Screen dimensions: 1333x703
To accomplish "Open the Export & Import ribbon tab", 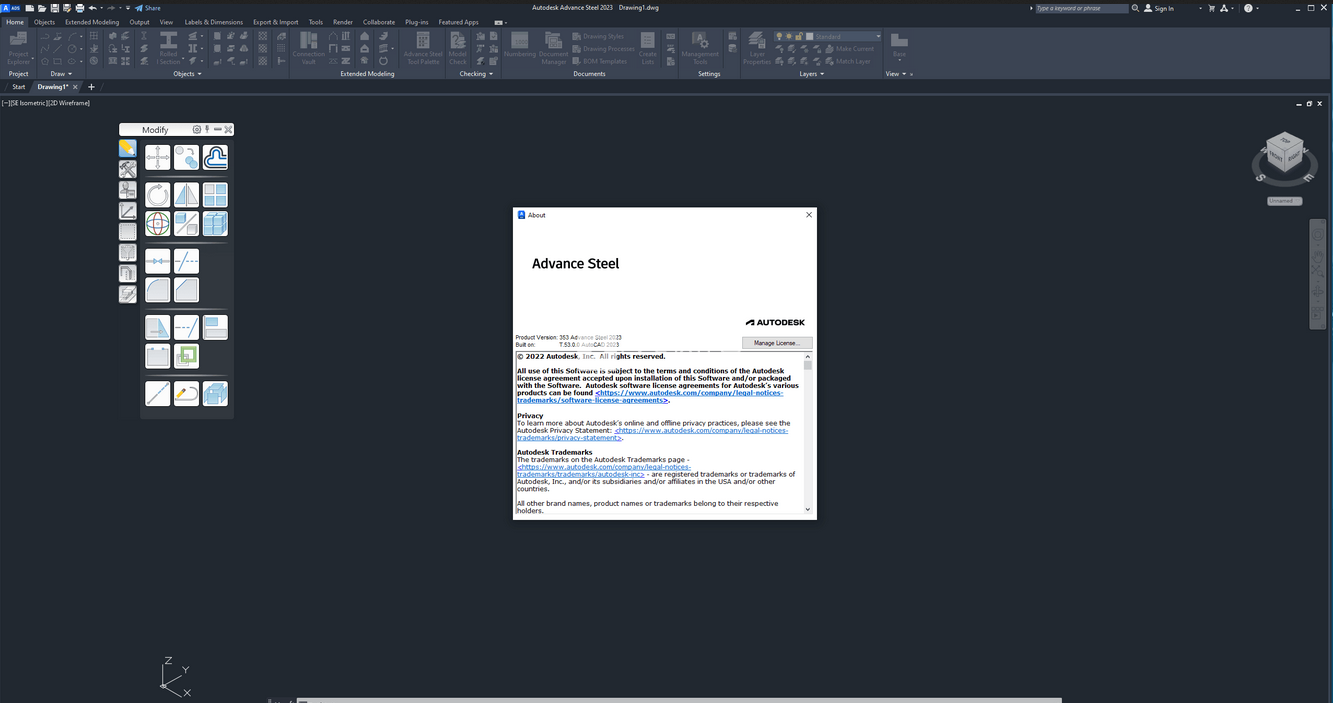I will coord(276,22).
